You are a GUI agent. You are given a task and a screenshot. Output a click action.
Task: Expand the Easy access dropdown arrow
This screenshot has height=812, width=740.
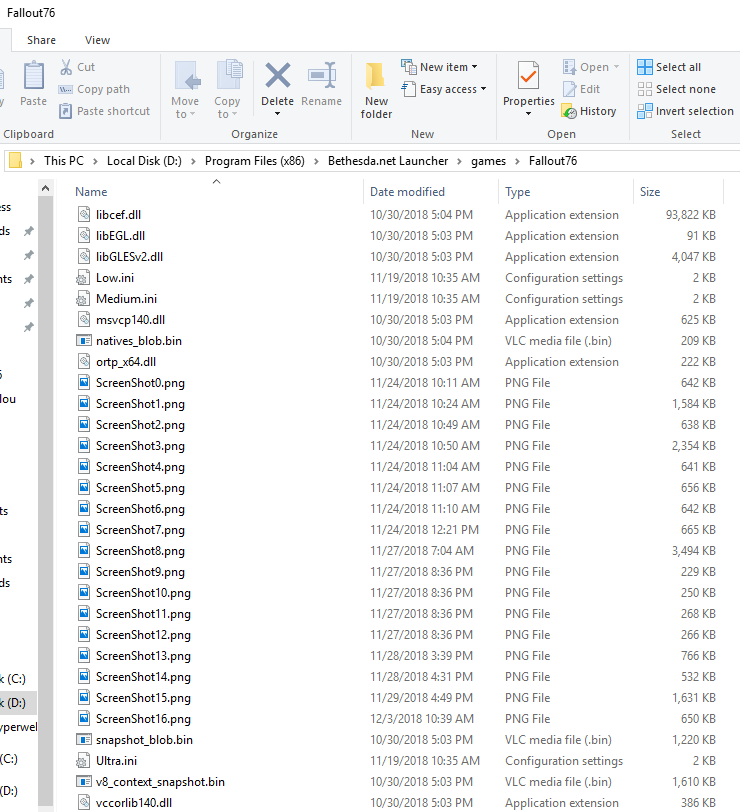point(483,89)
